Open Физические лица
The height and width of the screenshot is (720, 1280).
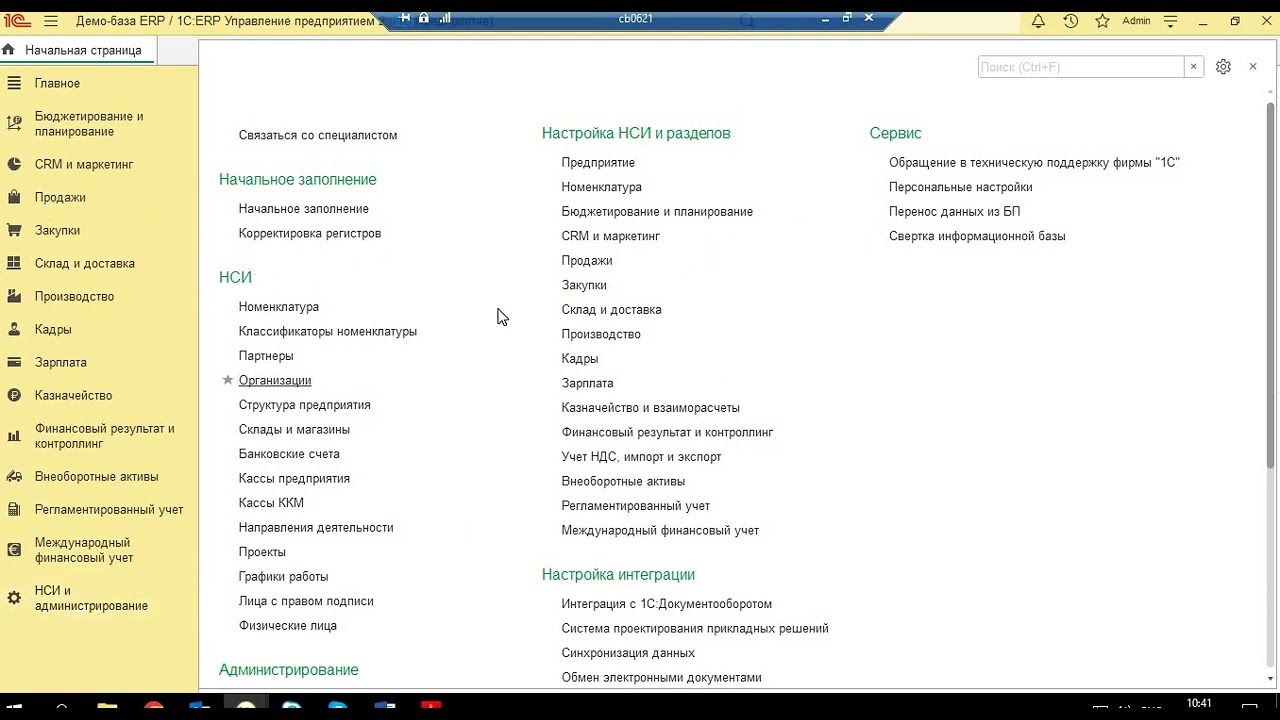click(x=288, y=626)
